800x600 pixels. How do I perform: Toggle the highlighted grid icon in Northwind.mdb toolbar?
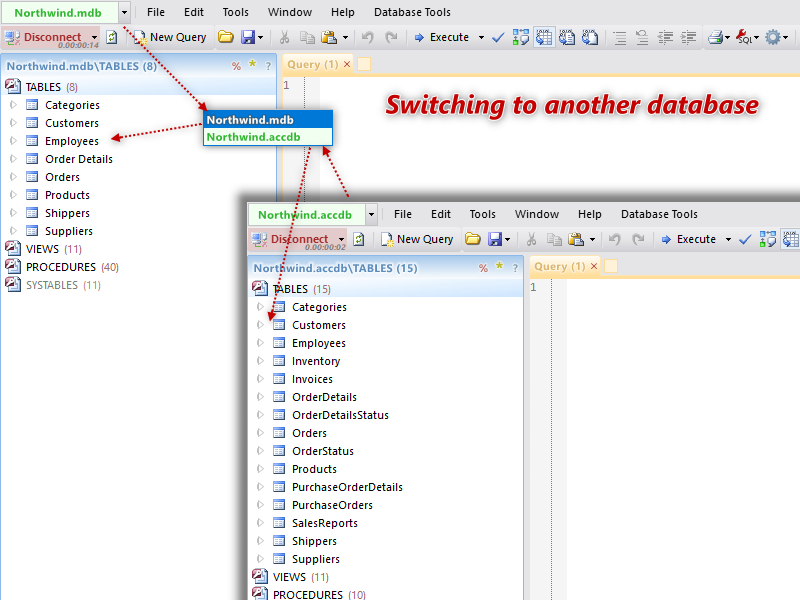[x=544, y=37]
